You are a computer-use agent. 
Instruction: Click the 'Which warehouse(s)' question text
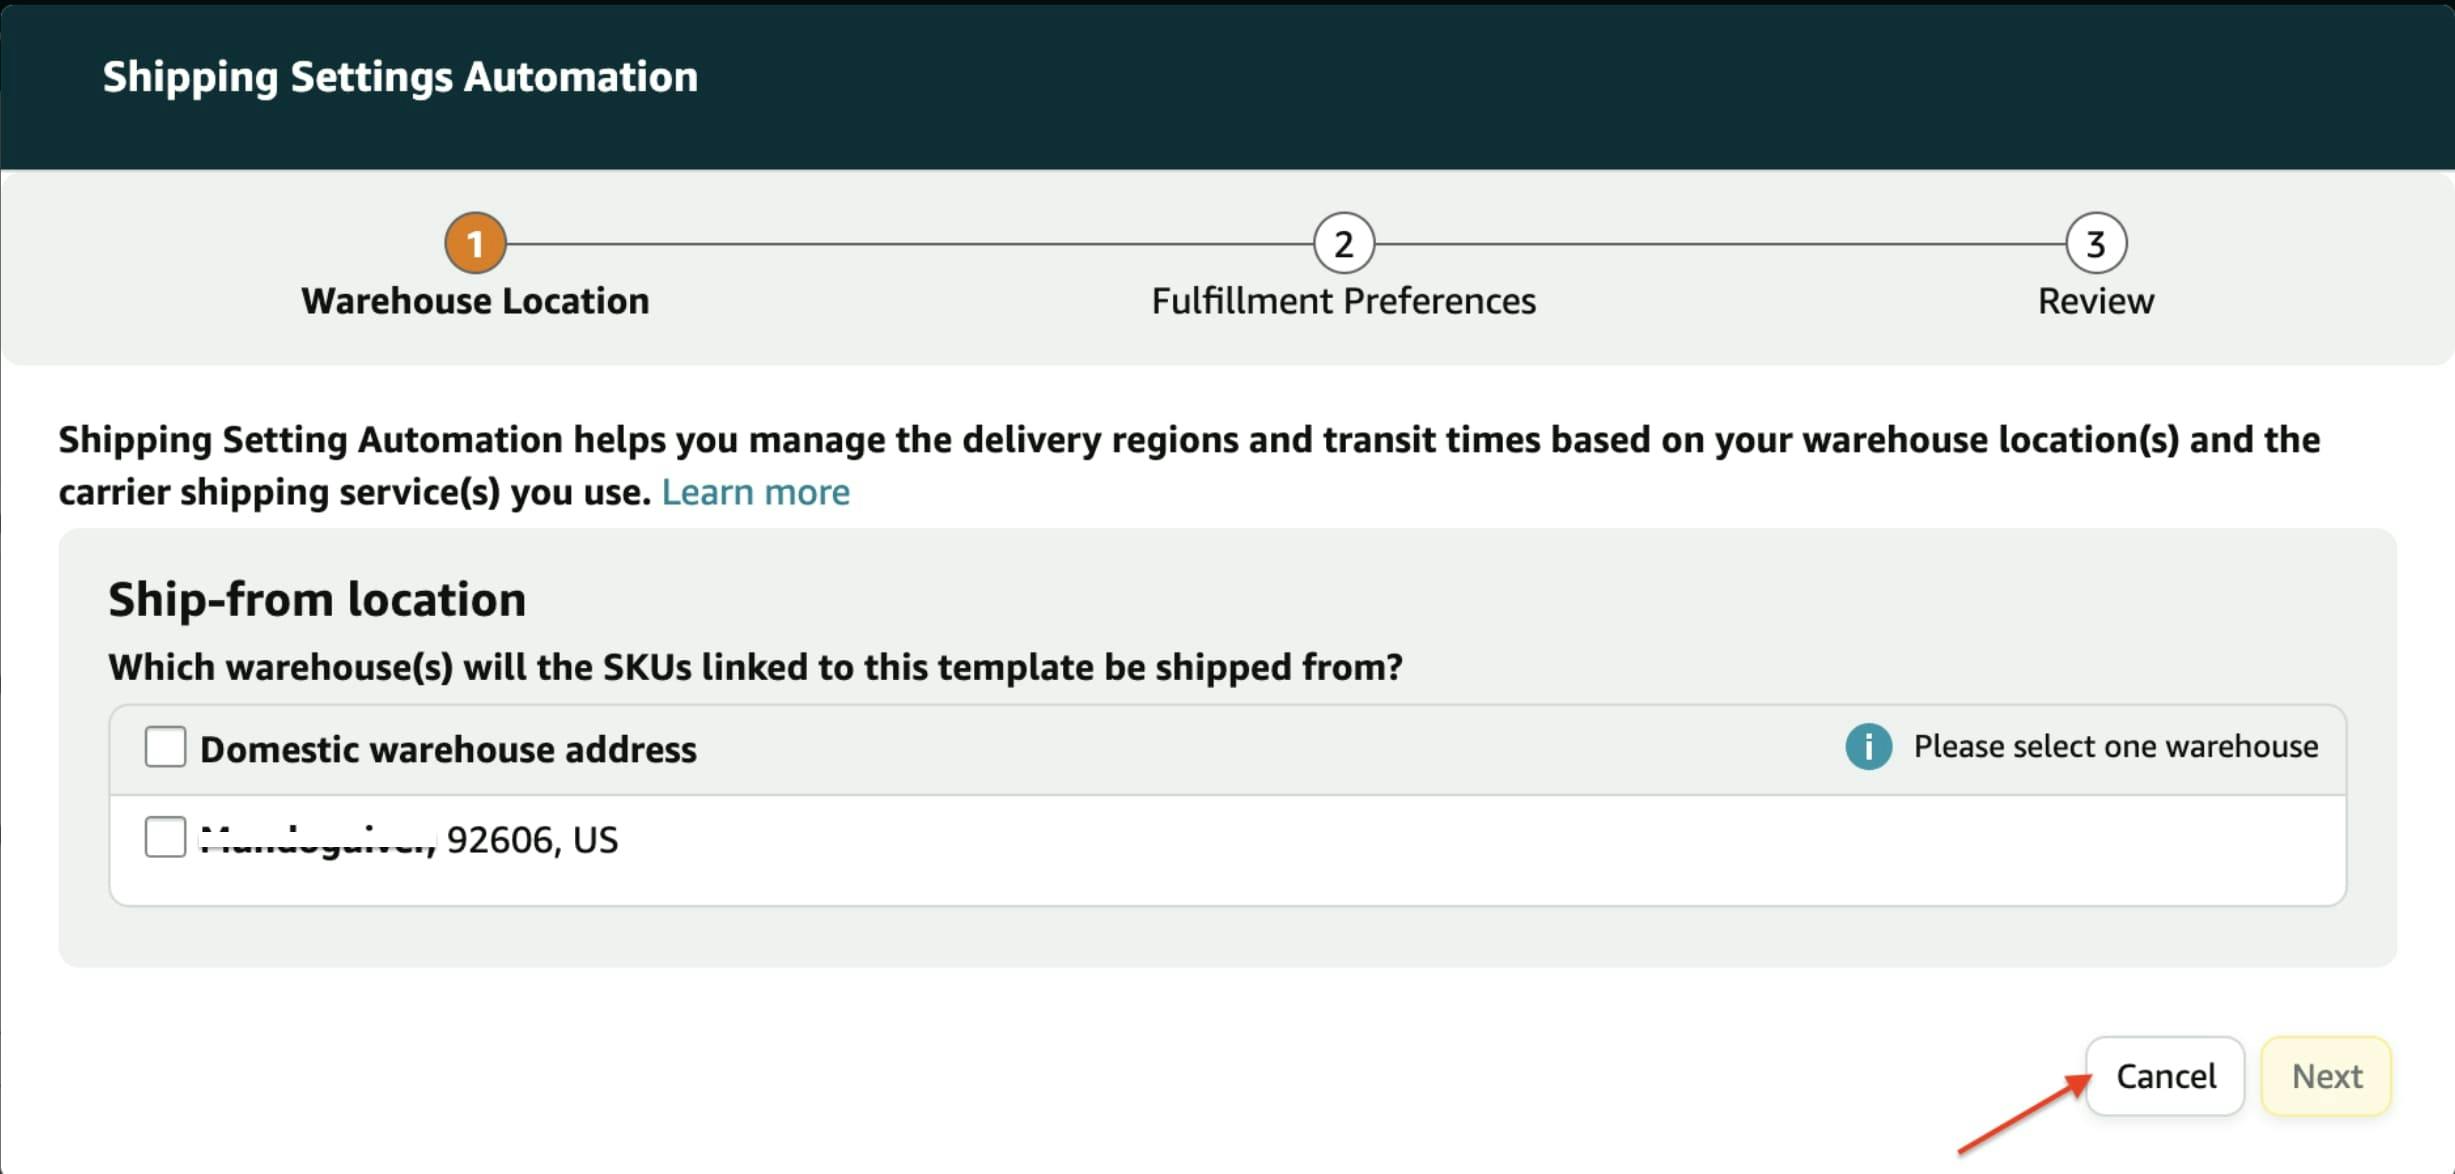pos(755,667)
